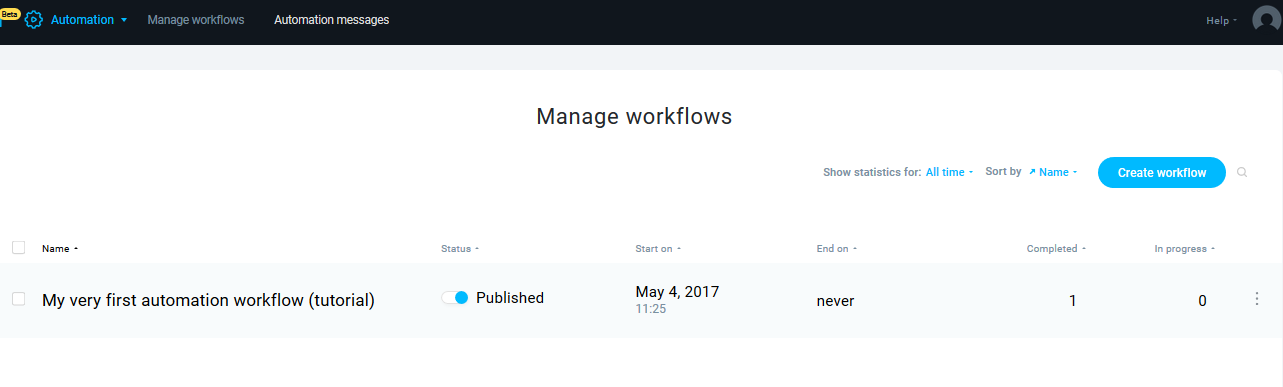Image resolution: width=1283 pixels, height=387 pixels.
Task: Sort by the Start on column header
Action: tap(658, 248)
